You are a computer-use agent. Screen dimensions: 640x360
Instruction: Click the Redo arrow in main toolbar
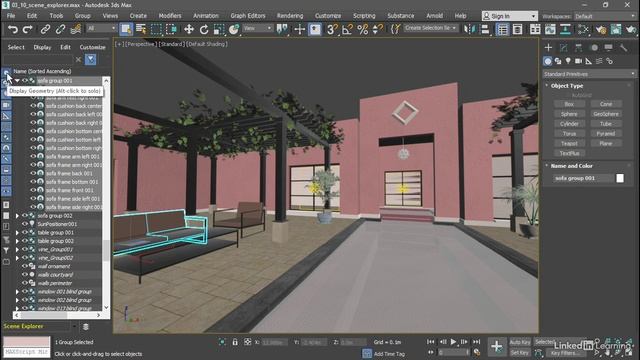[x=27, y=29]
